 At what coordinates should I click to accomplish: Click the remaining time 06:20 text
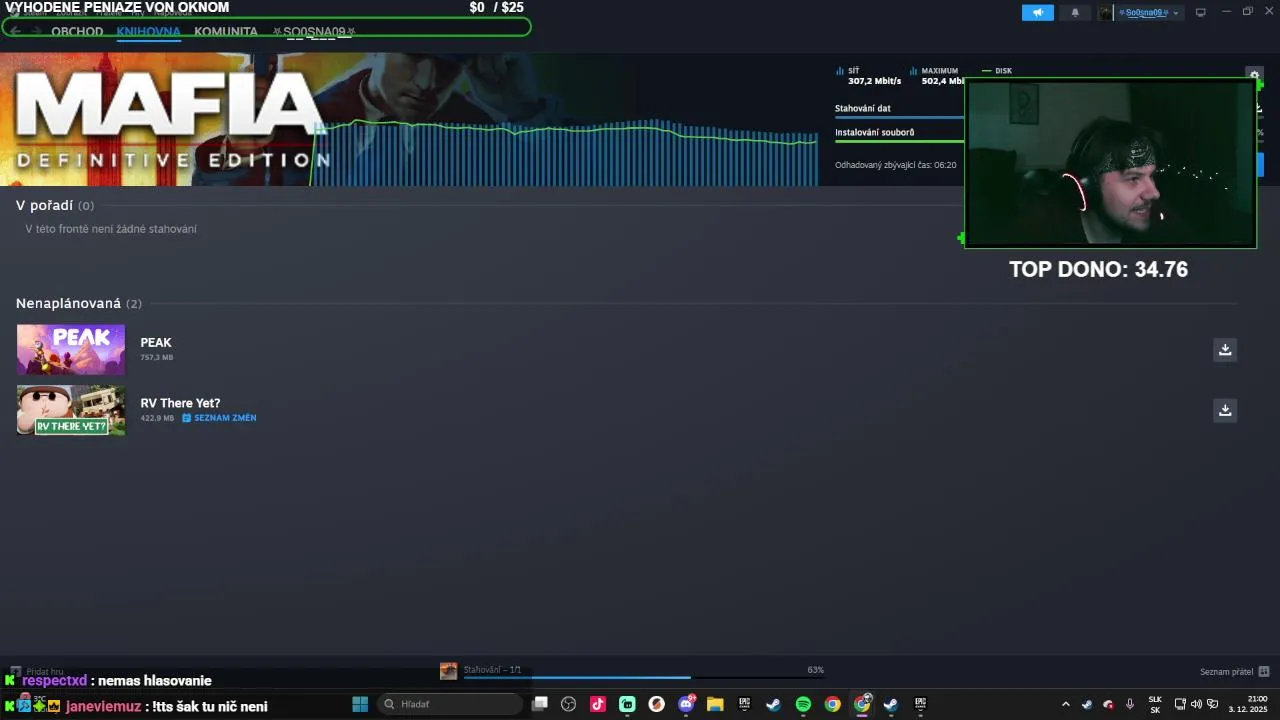pos(896,165)
